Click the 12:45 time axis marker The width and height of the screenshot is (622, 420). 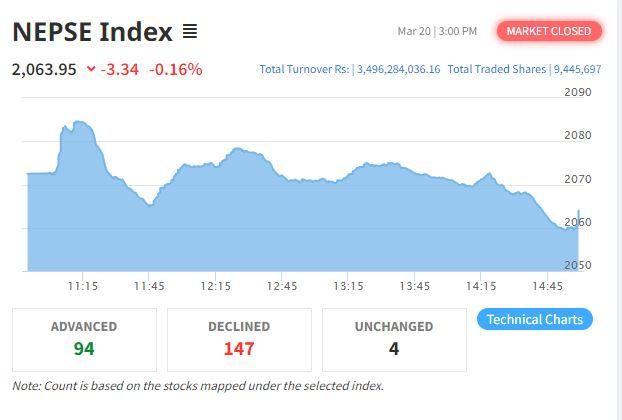[x=282, y=286]
